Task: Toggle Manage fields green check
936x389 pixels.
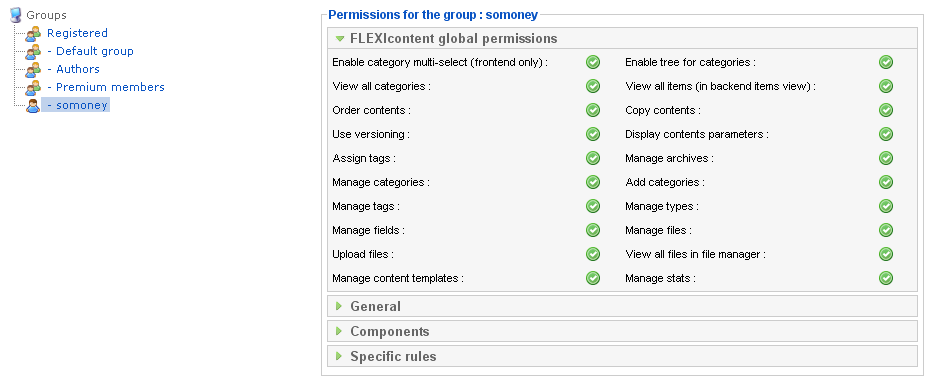Action: (x=593, y=230)
